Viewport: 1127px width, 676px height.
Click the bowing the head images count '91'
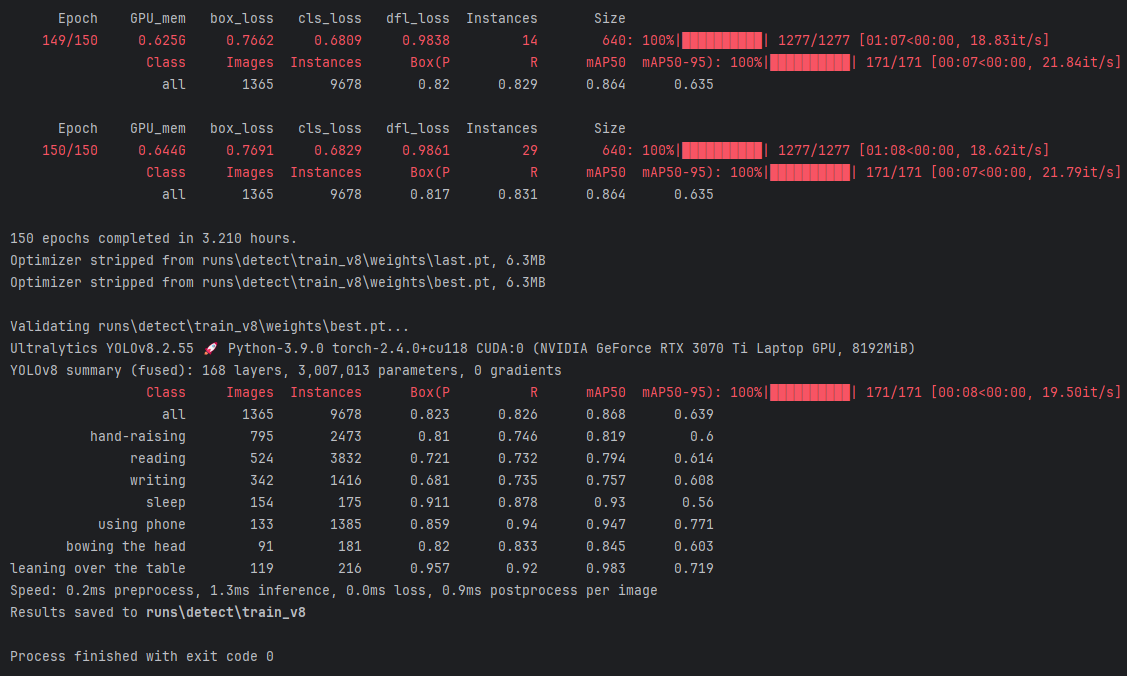coord(266,546)
